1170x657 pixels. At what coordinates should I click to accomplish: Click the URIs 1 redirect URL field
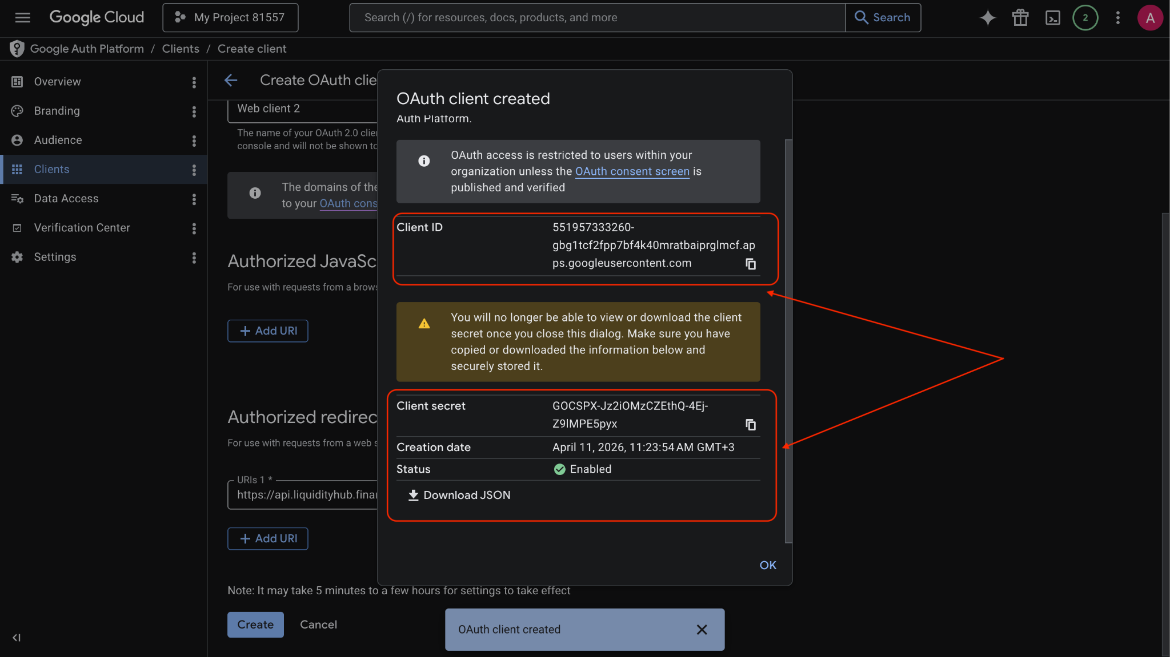[x=302, y=494]
